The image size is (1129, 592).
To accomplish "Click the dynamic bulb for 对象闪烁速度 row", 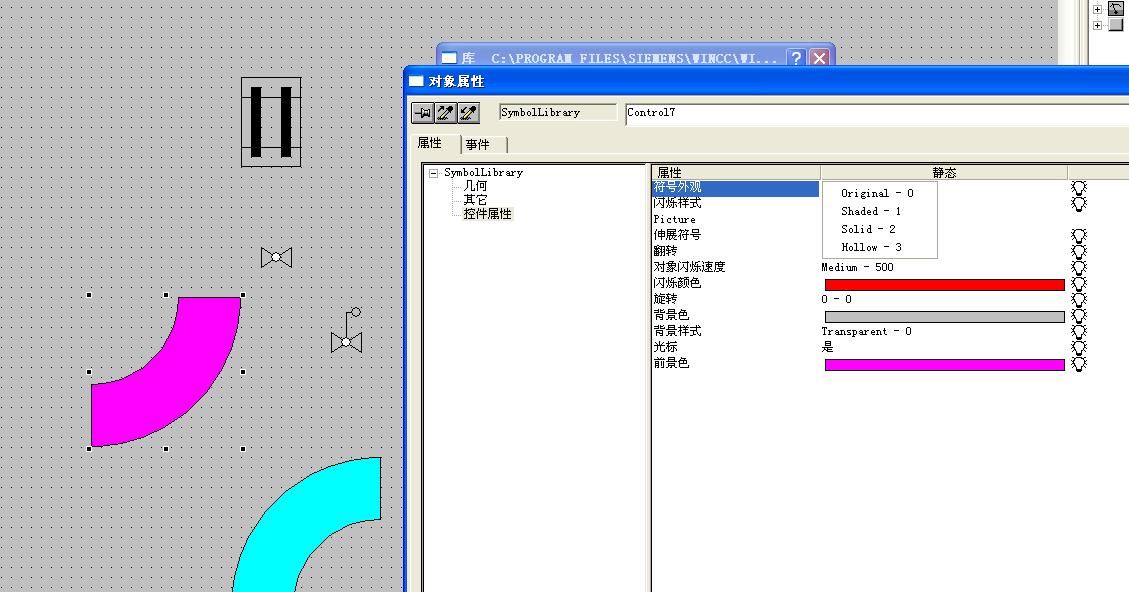I will (1079, 267).
